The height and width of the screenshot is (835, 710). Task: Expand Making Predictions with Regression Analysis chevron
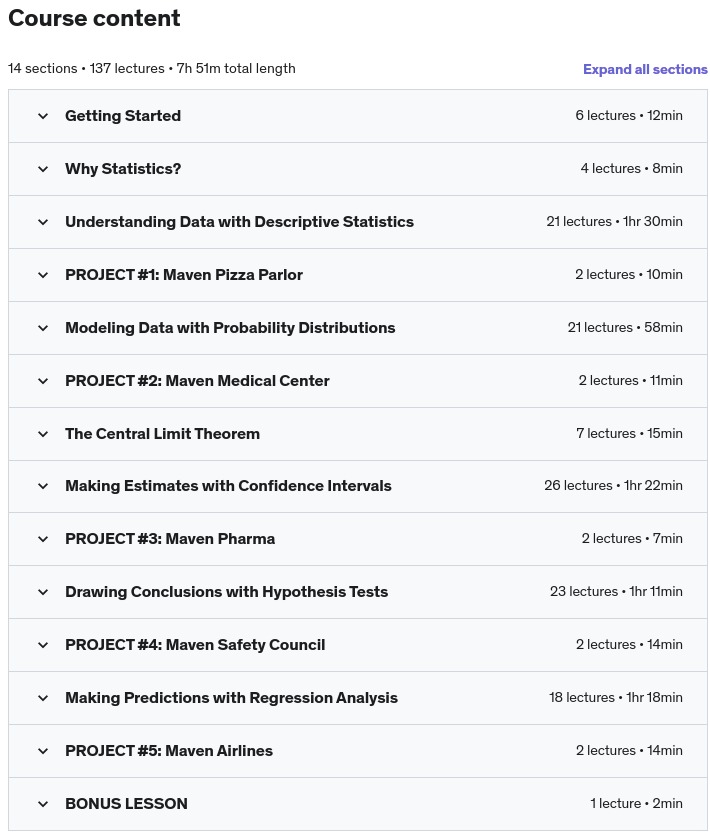click(43, 698)
